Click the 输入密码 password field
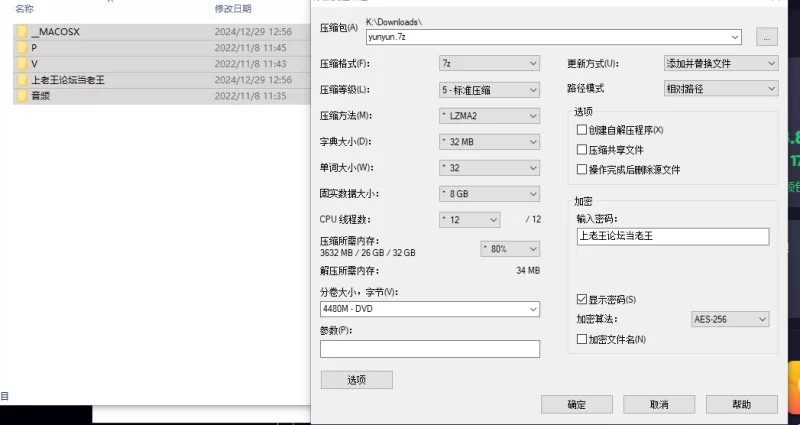This screenshot has height=425, width=800. (x=673, y=236)
